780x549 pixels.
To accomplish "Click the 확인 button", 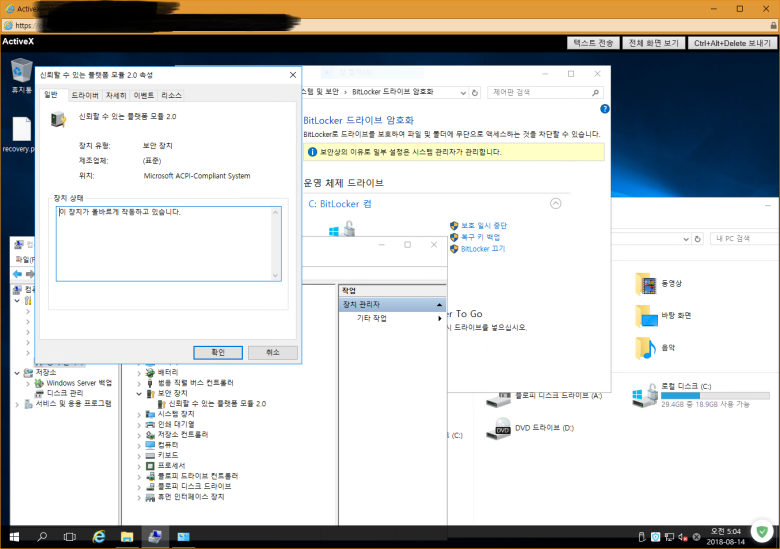I will pos(218,353).
